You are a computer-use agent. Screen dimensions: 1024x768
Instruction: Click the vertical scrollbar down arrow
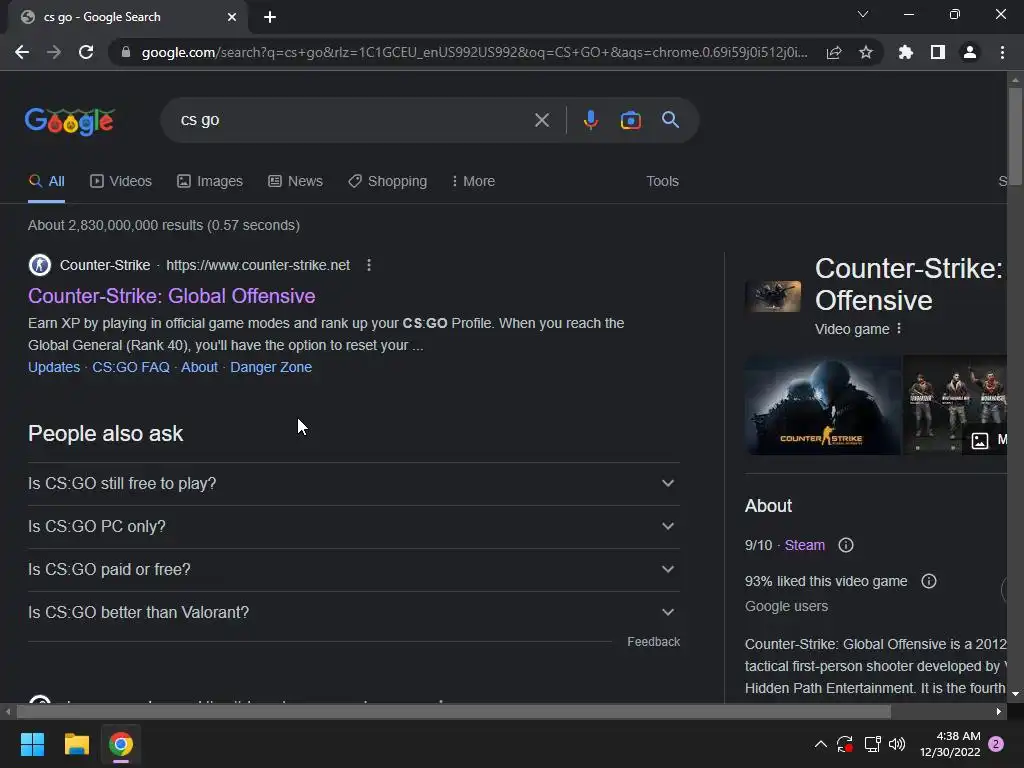click(1015, 694)
